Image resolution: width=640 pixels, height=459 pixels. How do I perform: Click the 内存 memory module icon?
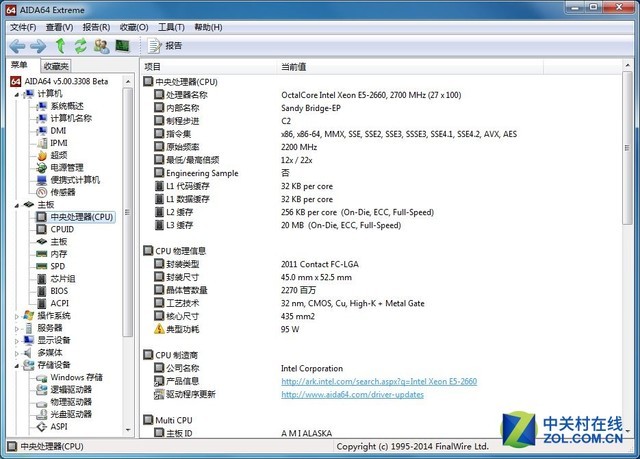42,254
